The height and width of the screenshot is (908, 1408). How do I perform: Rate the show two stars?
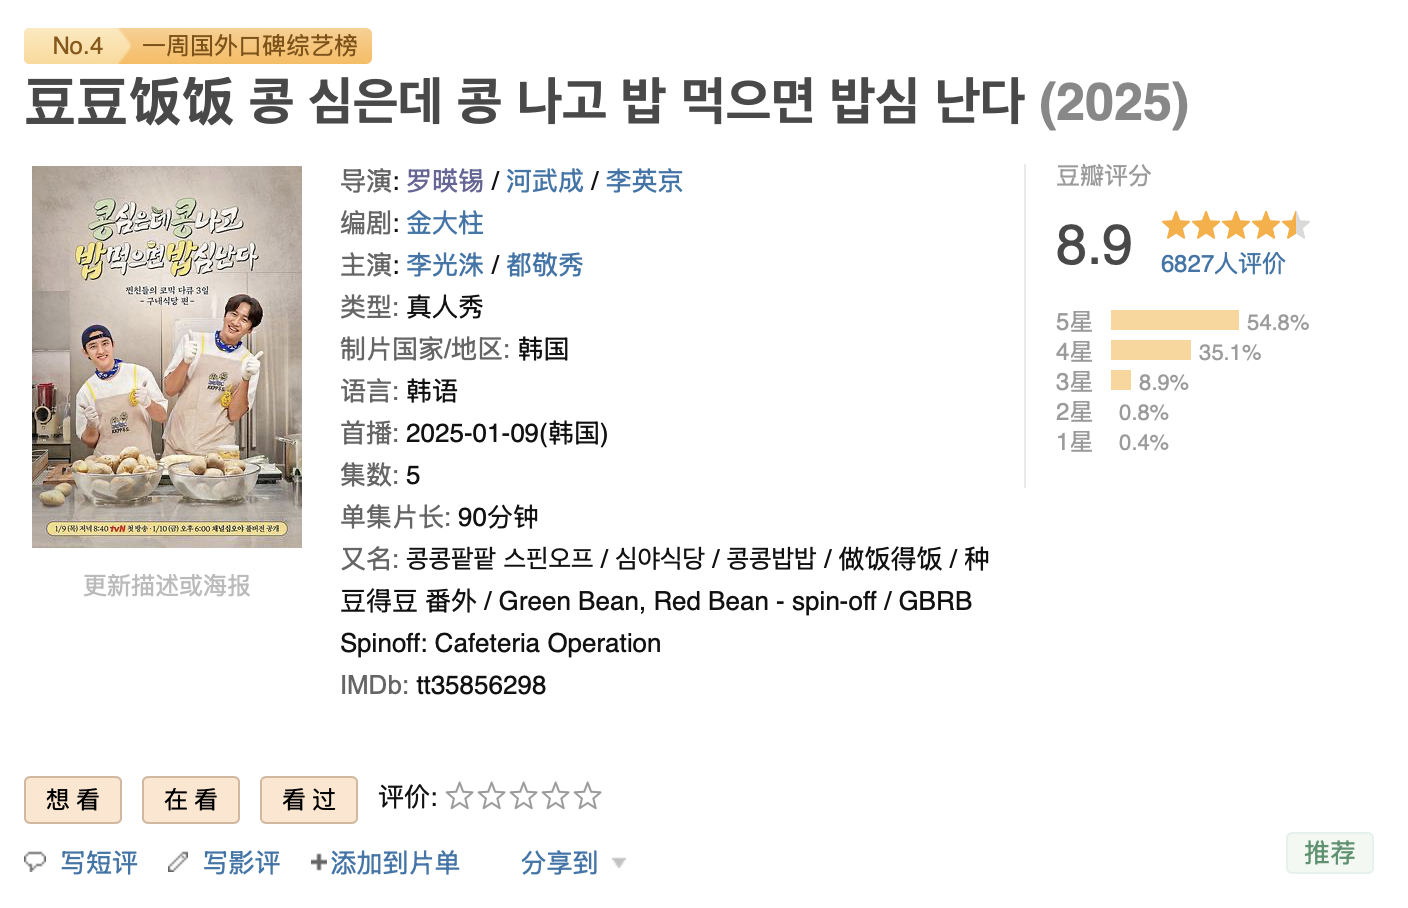tap(491, 796)
